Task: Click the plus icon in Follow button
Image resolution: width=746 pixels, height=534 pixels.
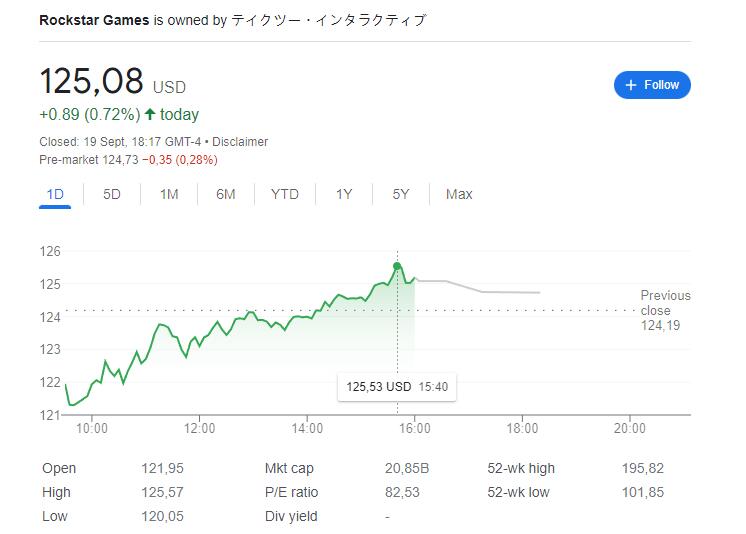Action: [x=631, y=85]
